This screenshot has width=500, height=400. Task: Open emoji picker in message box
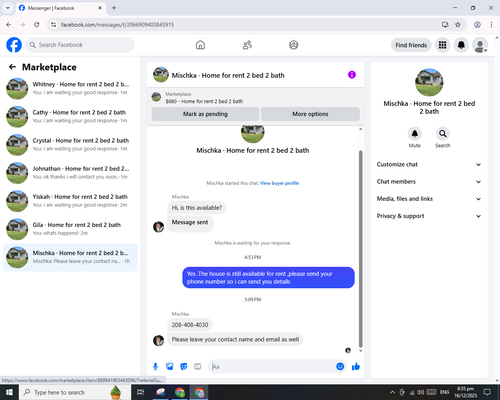pos(340,366)
